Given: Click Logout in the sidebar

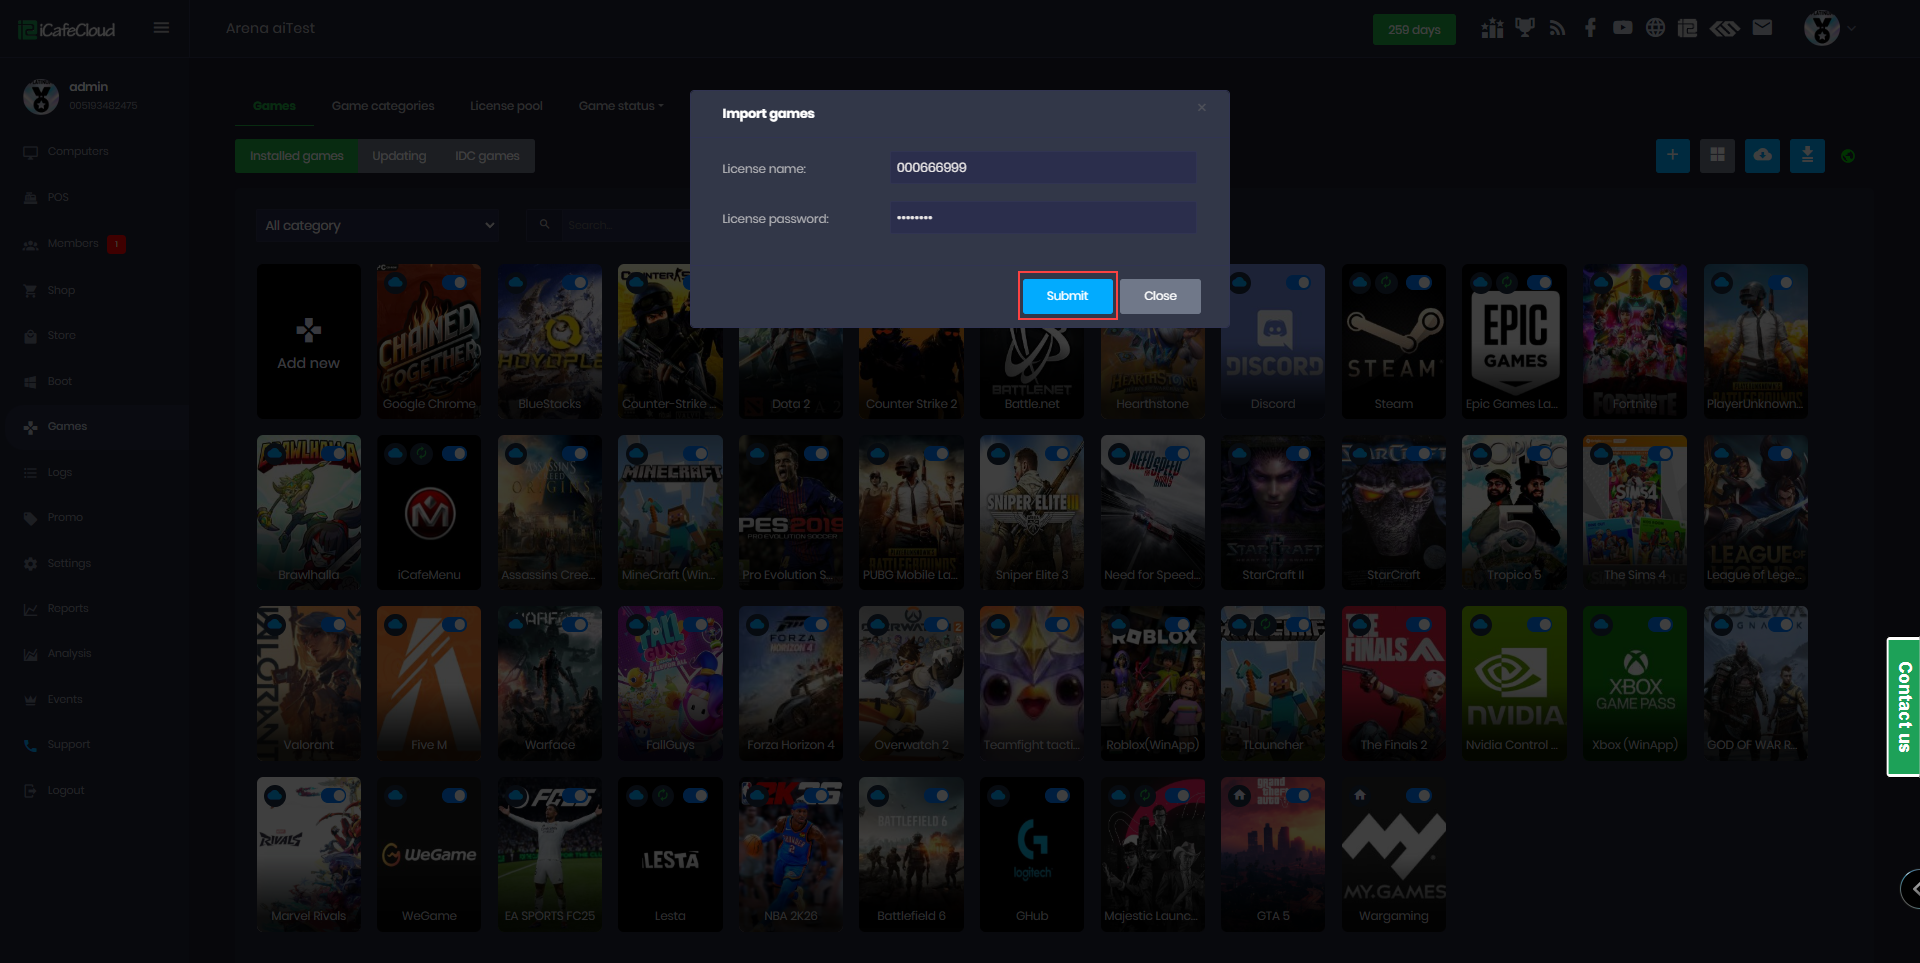Looking at the screenshot, I should tap(66, 791).
